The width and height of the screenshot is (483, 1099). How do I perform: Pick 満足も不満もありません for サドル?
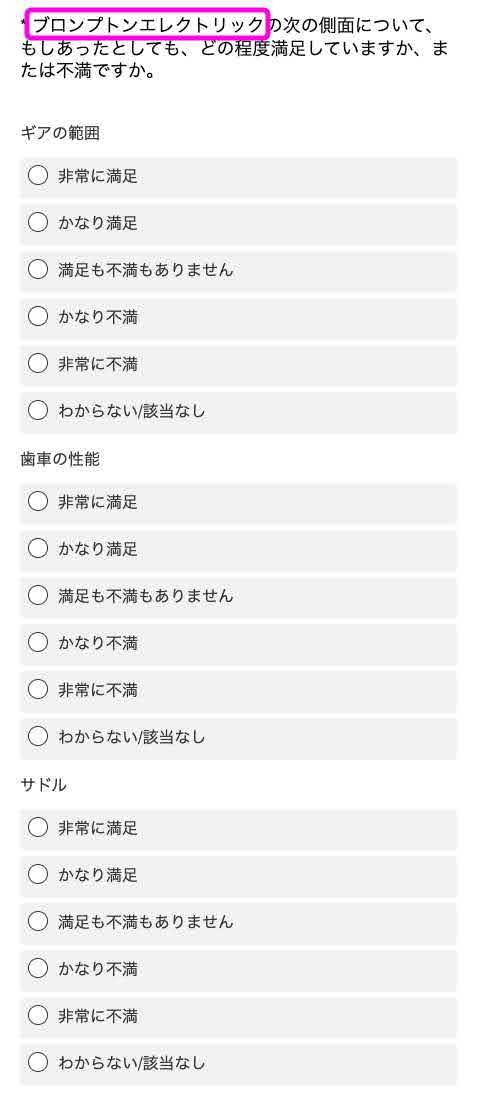tap(238, 922)
